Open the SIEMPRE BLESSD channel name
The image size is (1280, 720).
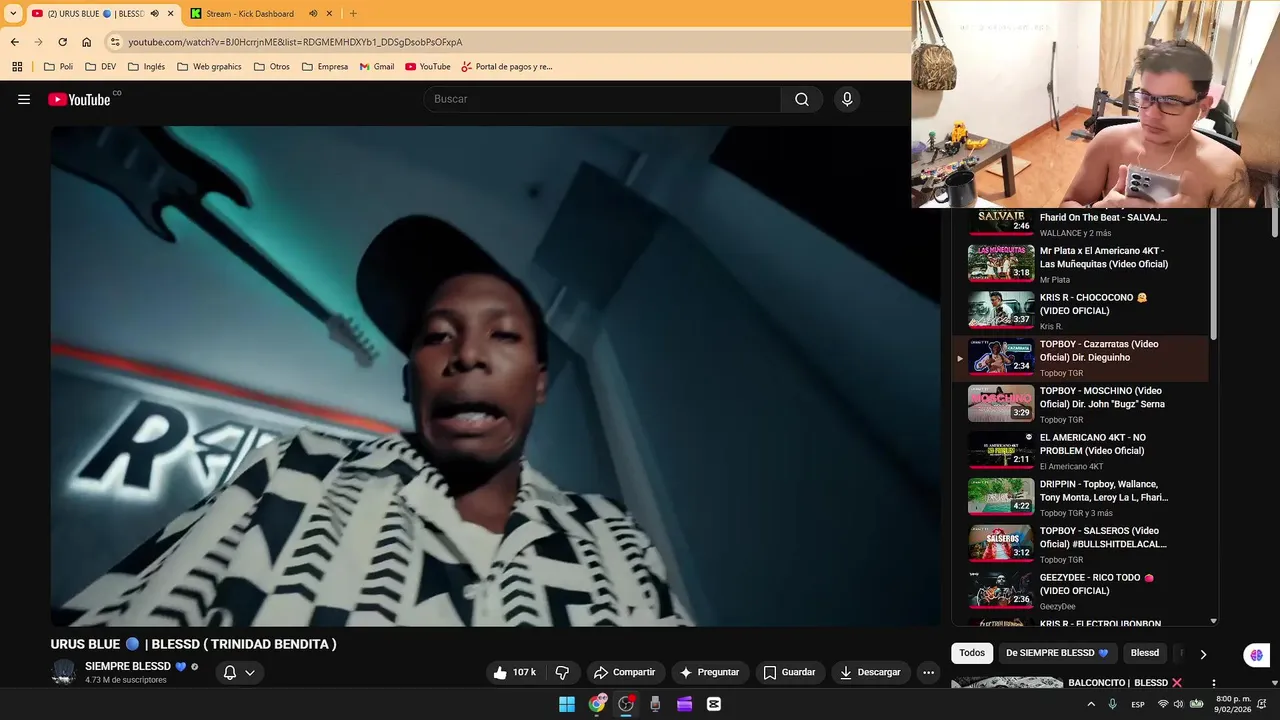129,666
